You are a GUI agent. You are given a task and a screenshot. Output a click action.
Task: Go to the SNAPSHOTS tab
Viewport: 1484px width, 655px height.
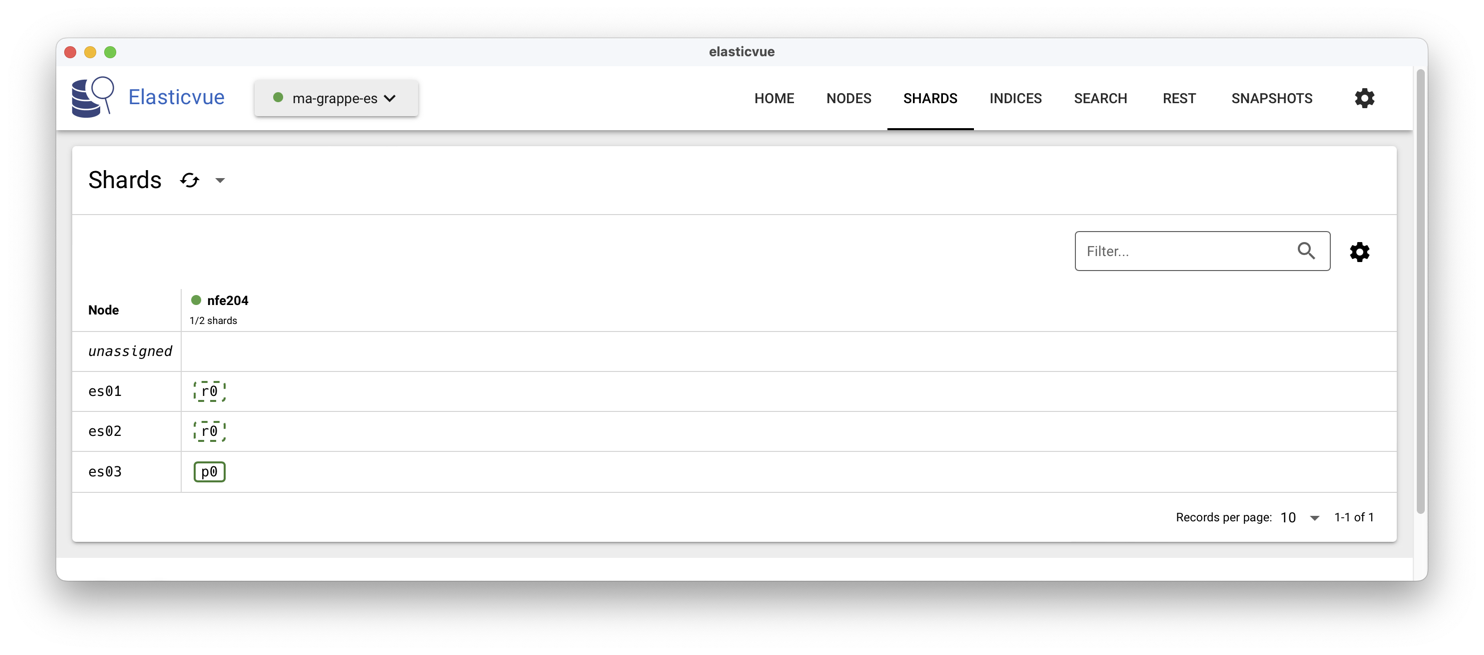pyautogui.click(x=1272, y=98)
